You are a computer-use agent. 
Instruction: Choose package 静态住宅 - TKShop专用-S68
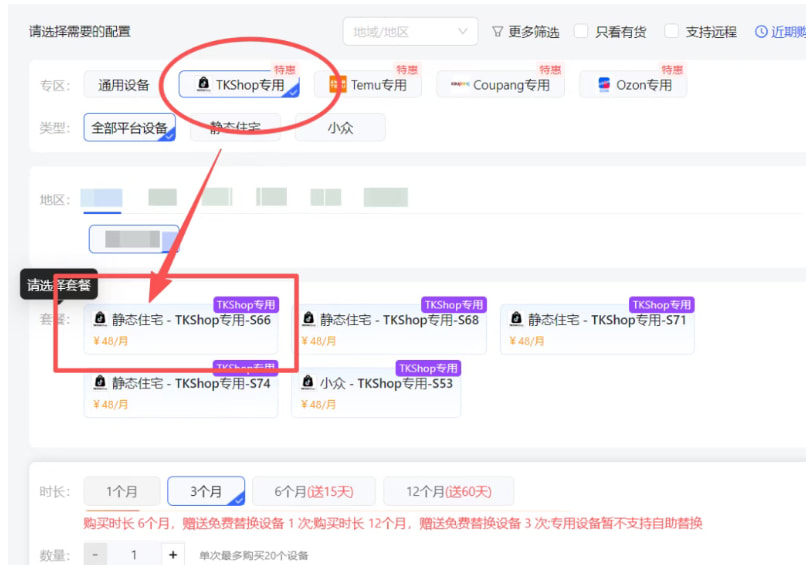point(389,328)
